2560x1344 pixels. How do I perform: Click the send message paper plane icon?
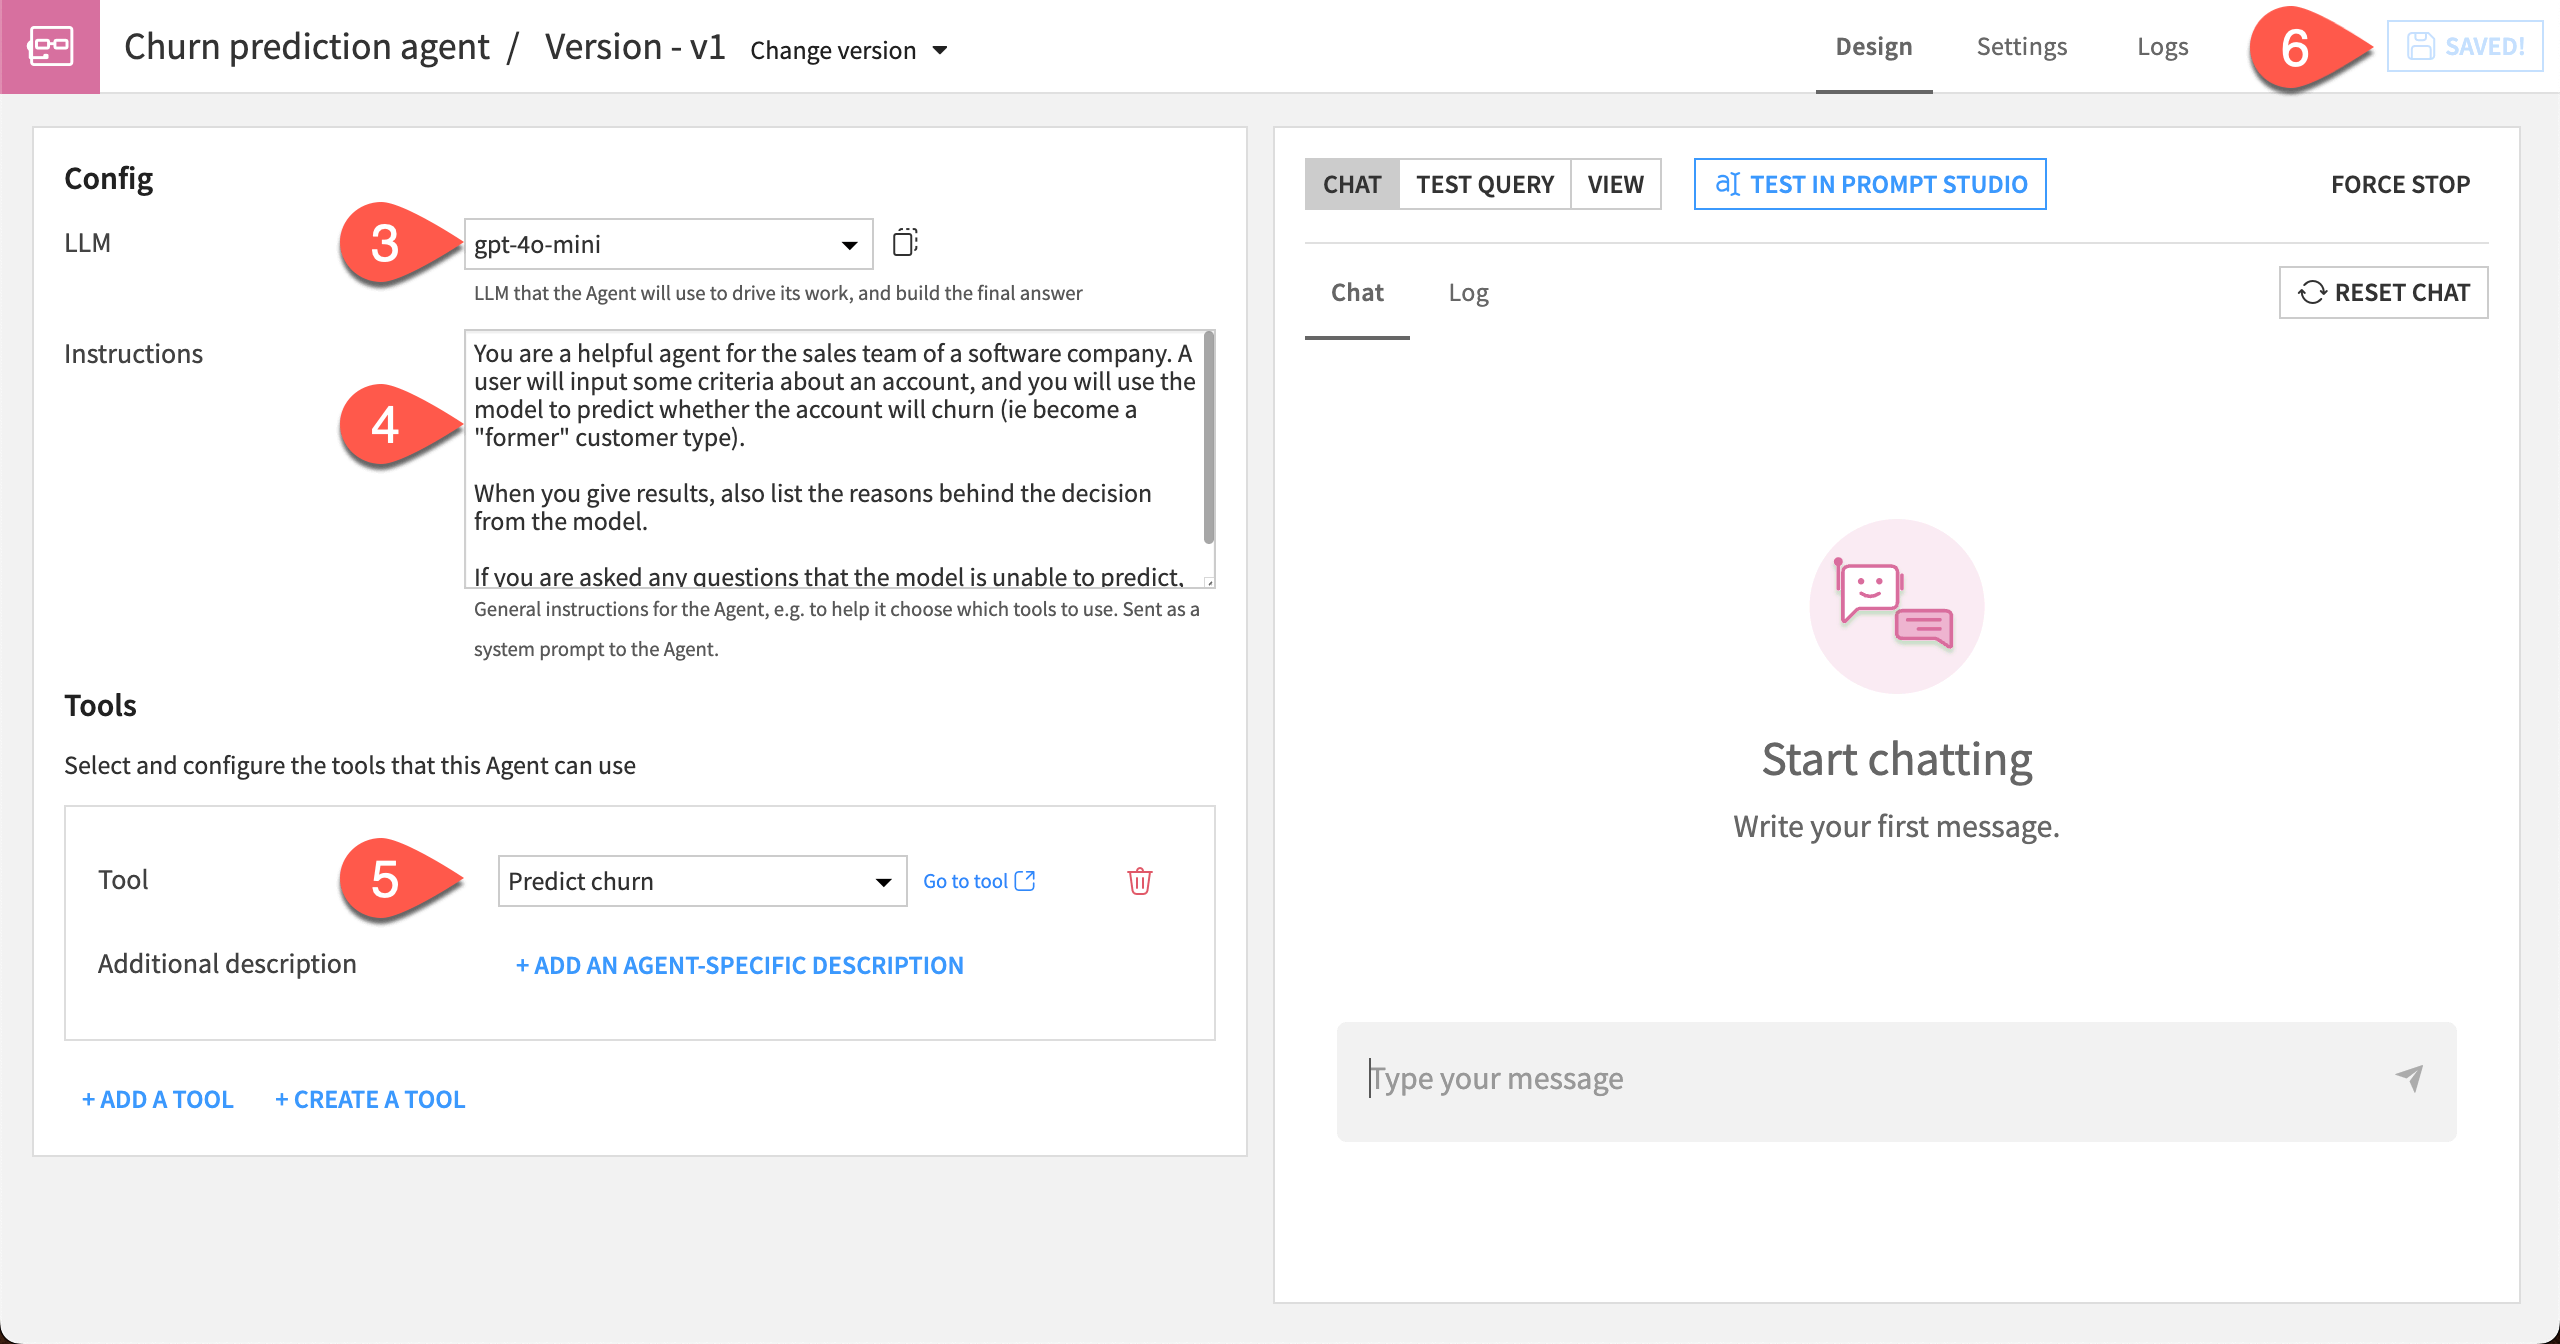(2410, 1078)
